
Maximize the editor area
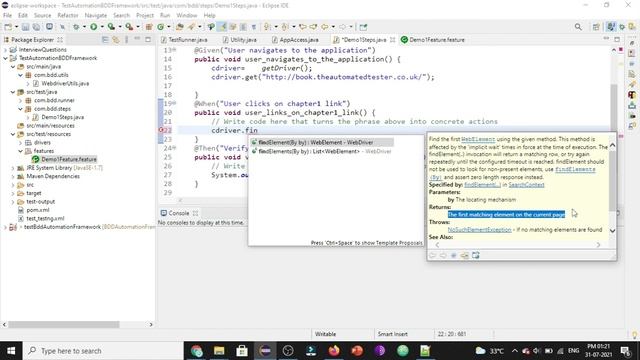[617, 40]
